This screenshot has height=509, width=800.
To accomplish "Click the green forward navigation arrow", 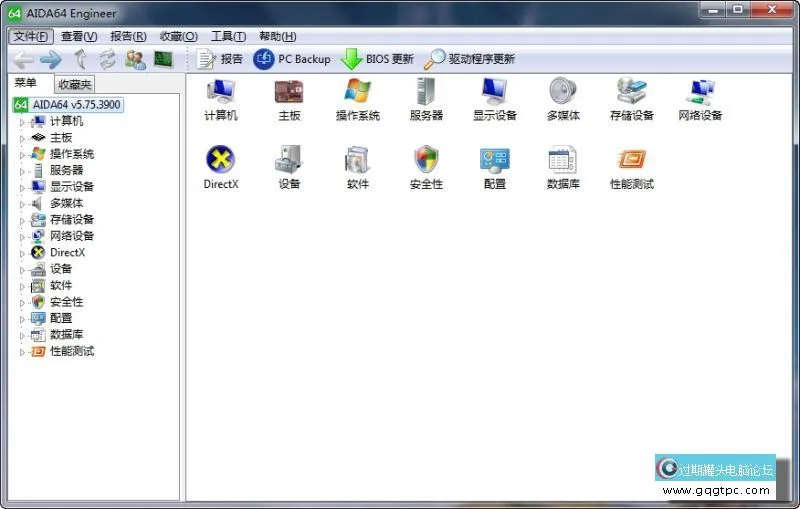I will [51, 60].
